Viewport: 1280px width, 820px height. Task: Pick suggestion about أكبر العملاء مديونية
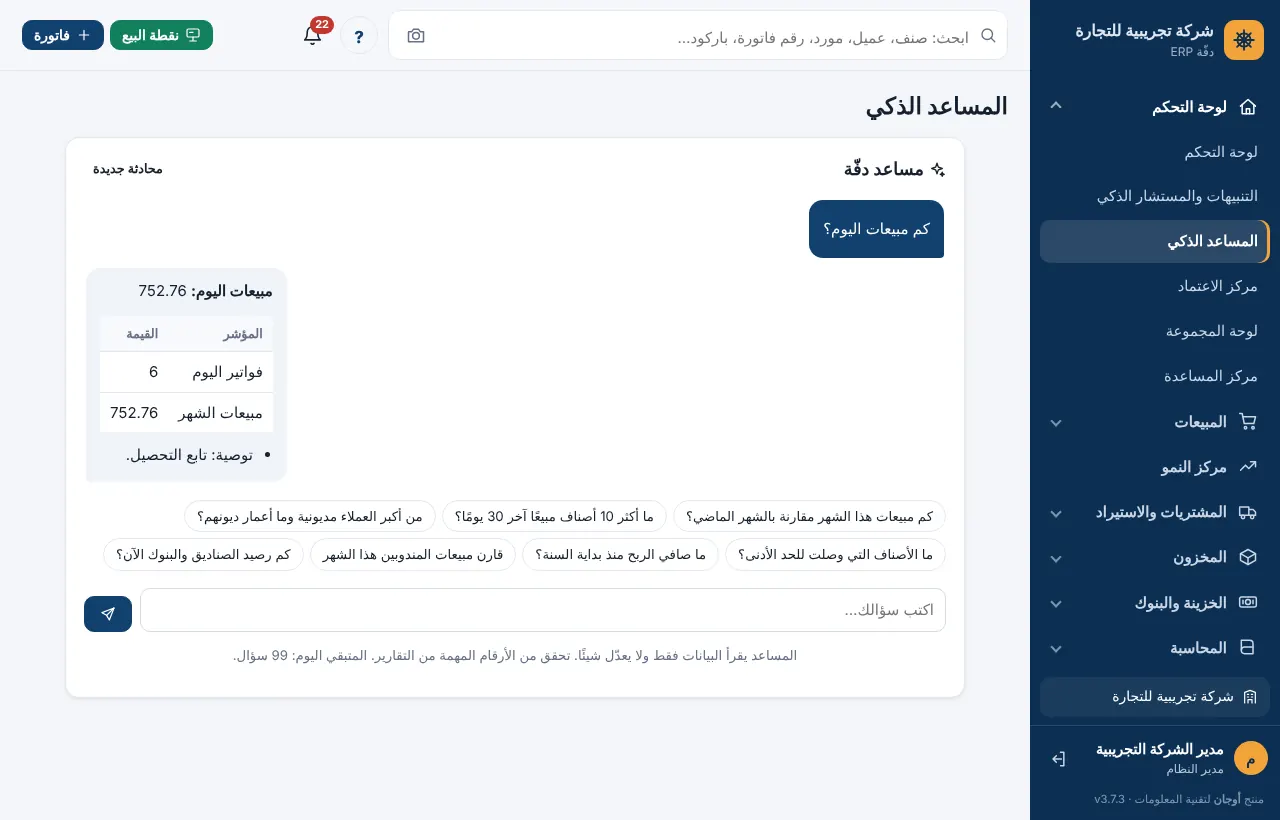tap(310, 516)
